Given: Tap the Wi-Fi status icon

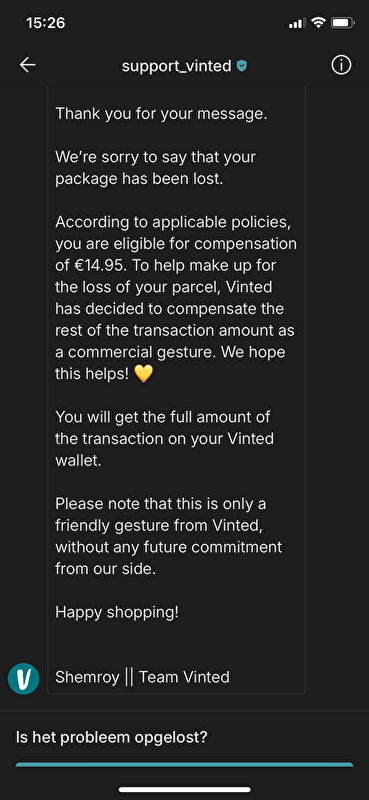Looking at the screenshot, I should click(318, 22).
